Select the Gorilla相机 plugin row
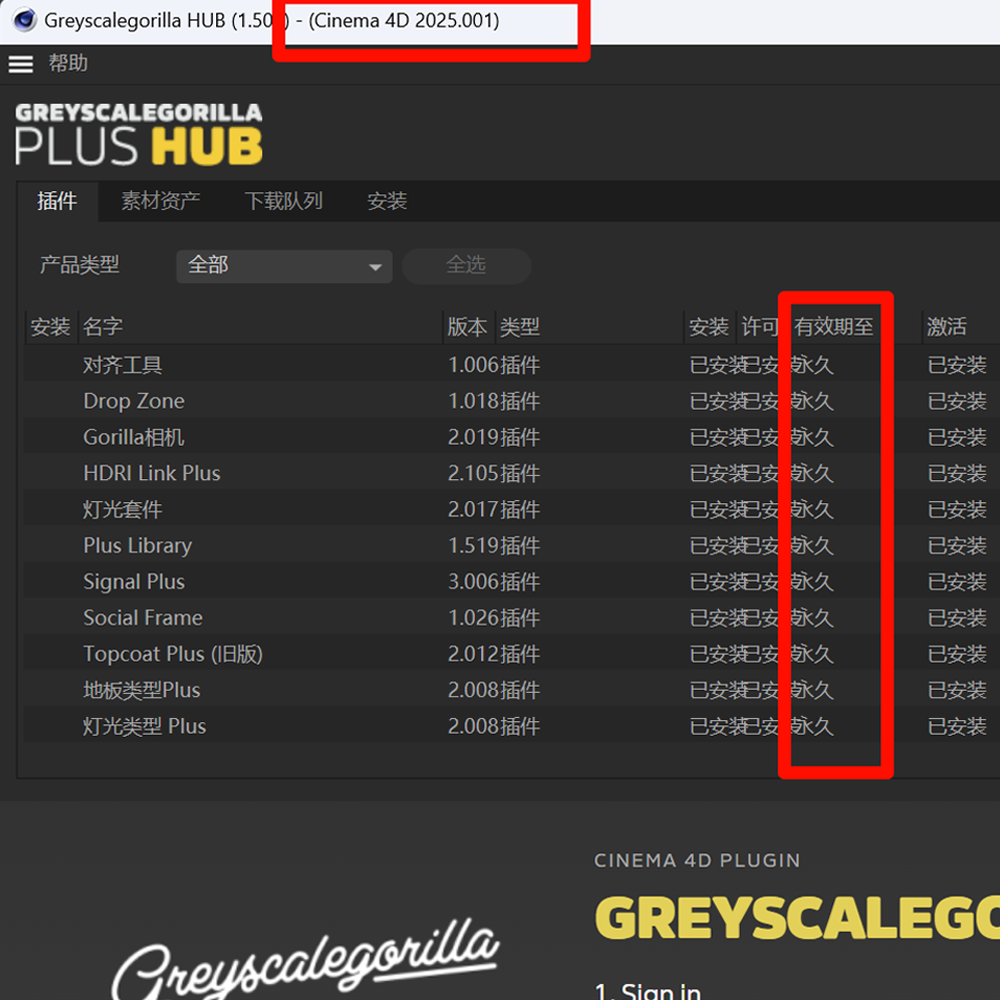Screen dimensions: 1000x1000 [512, 437]
